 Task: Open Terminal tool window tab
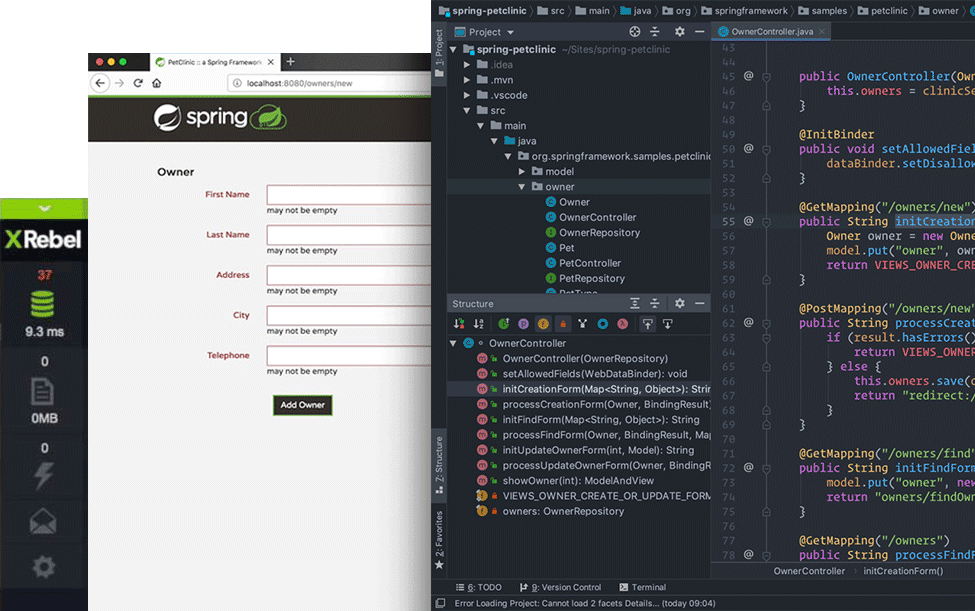pyautogui.click(x=642, y=587)
